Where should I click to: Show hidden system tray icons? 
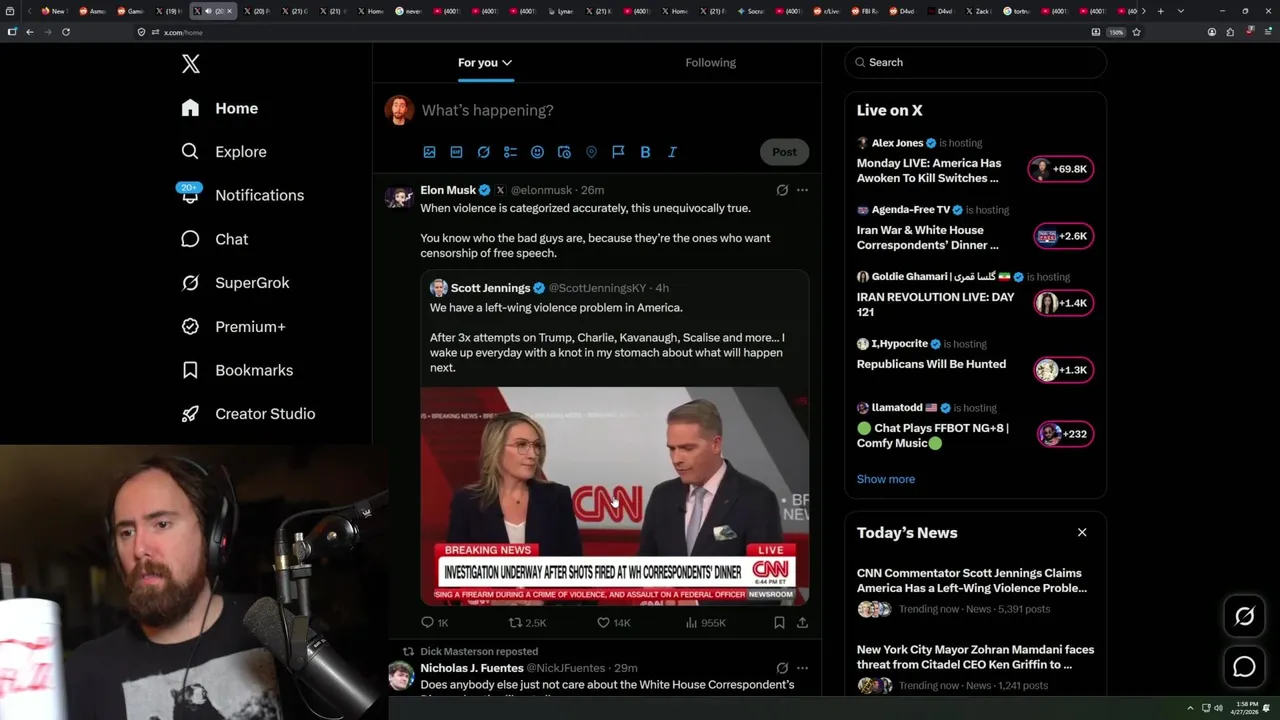[x=1190, y=708]
